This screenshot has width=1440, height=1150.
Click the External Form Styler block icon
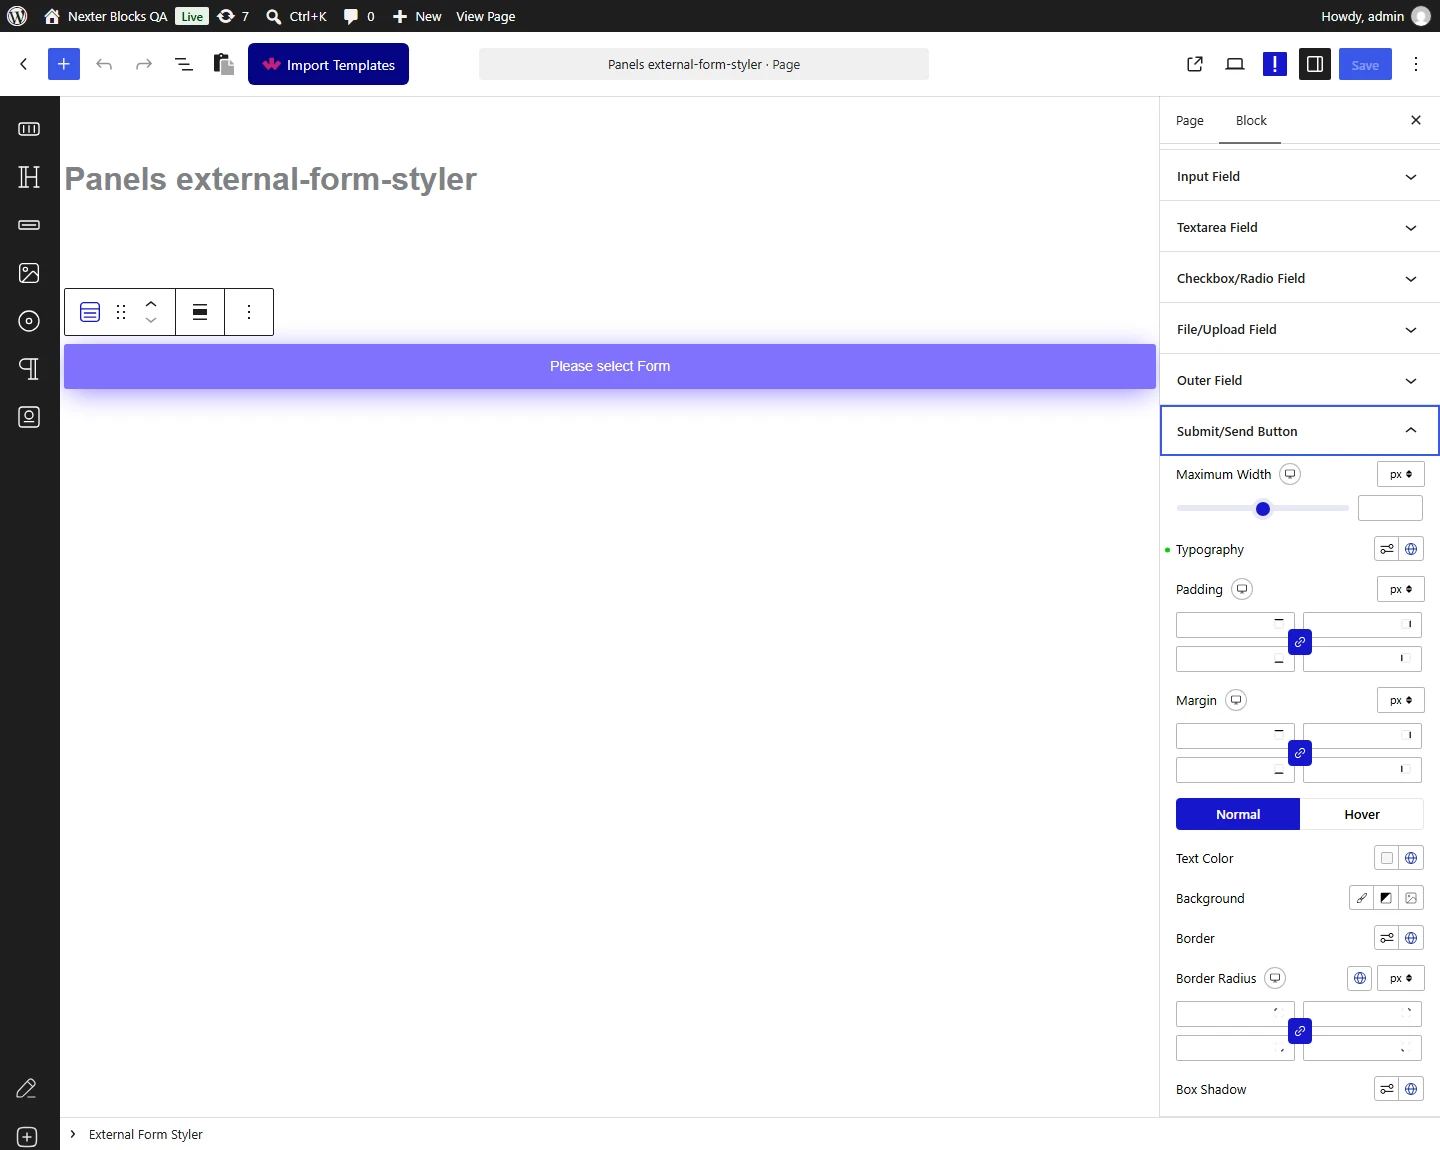90,312
